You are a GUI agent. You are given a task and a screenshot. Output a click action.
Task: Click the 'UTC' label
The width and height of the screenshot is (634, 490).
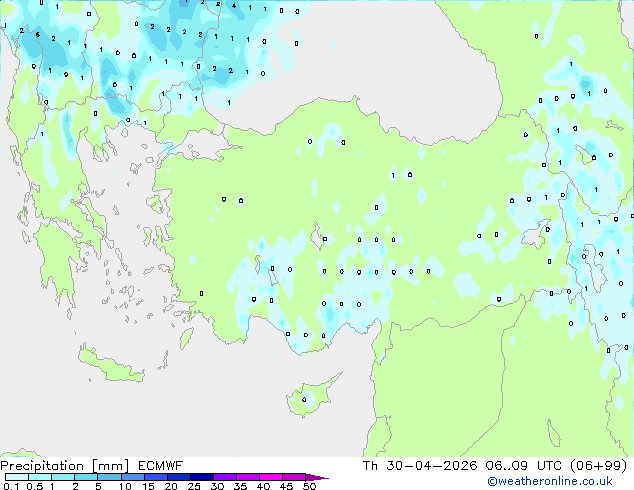pos(549,466)
